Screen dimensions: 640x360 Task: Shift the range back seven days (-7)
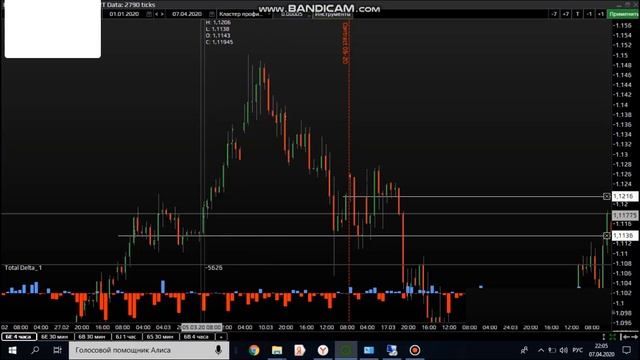[554, 14]
